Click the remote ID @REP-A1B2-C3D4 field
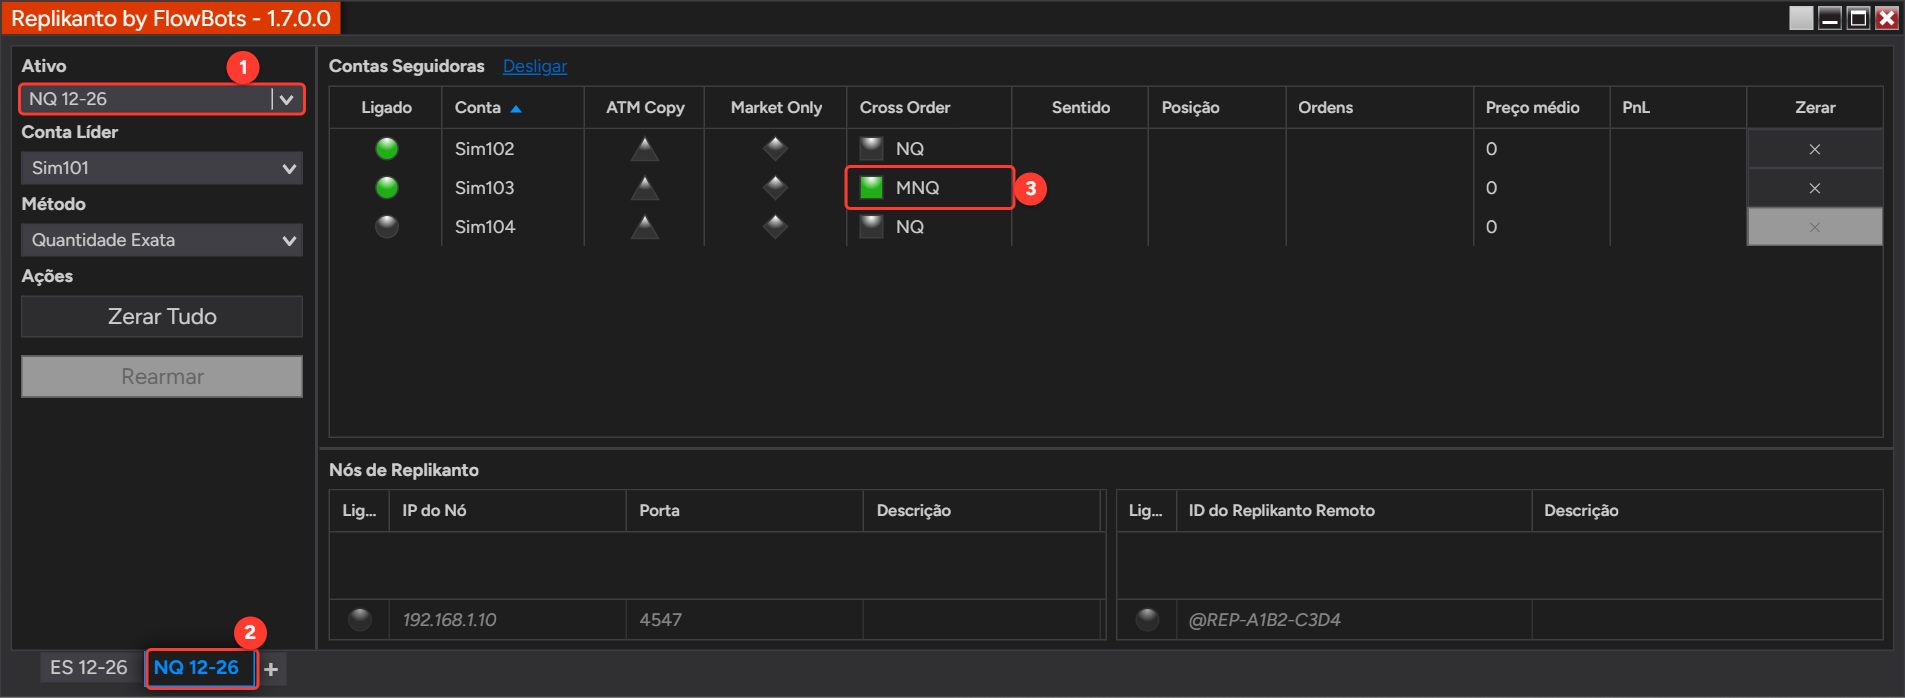This screenshot has height=698, width=1905. pos(1354,620)
